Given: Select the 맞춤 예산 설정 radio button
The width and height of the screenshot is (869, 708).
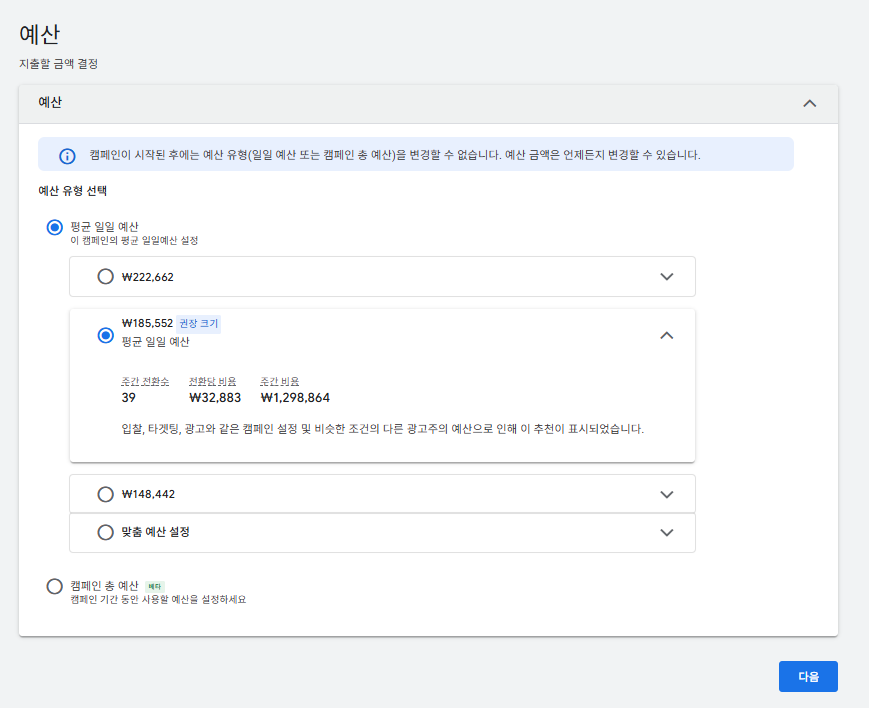Looking at the screenshot, I should tap(106, 532).
